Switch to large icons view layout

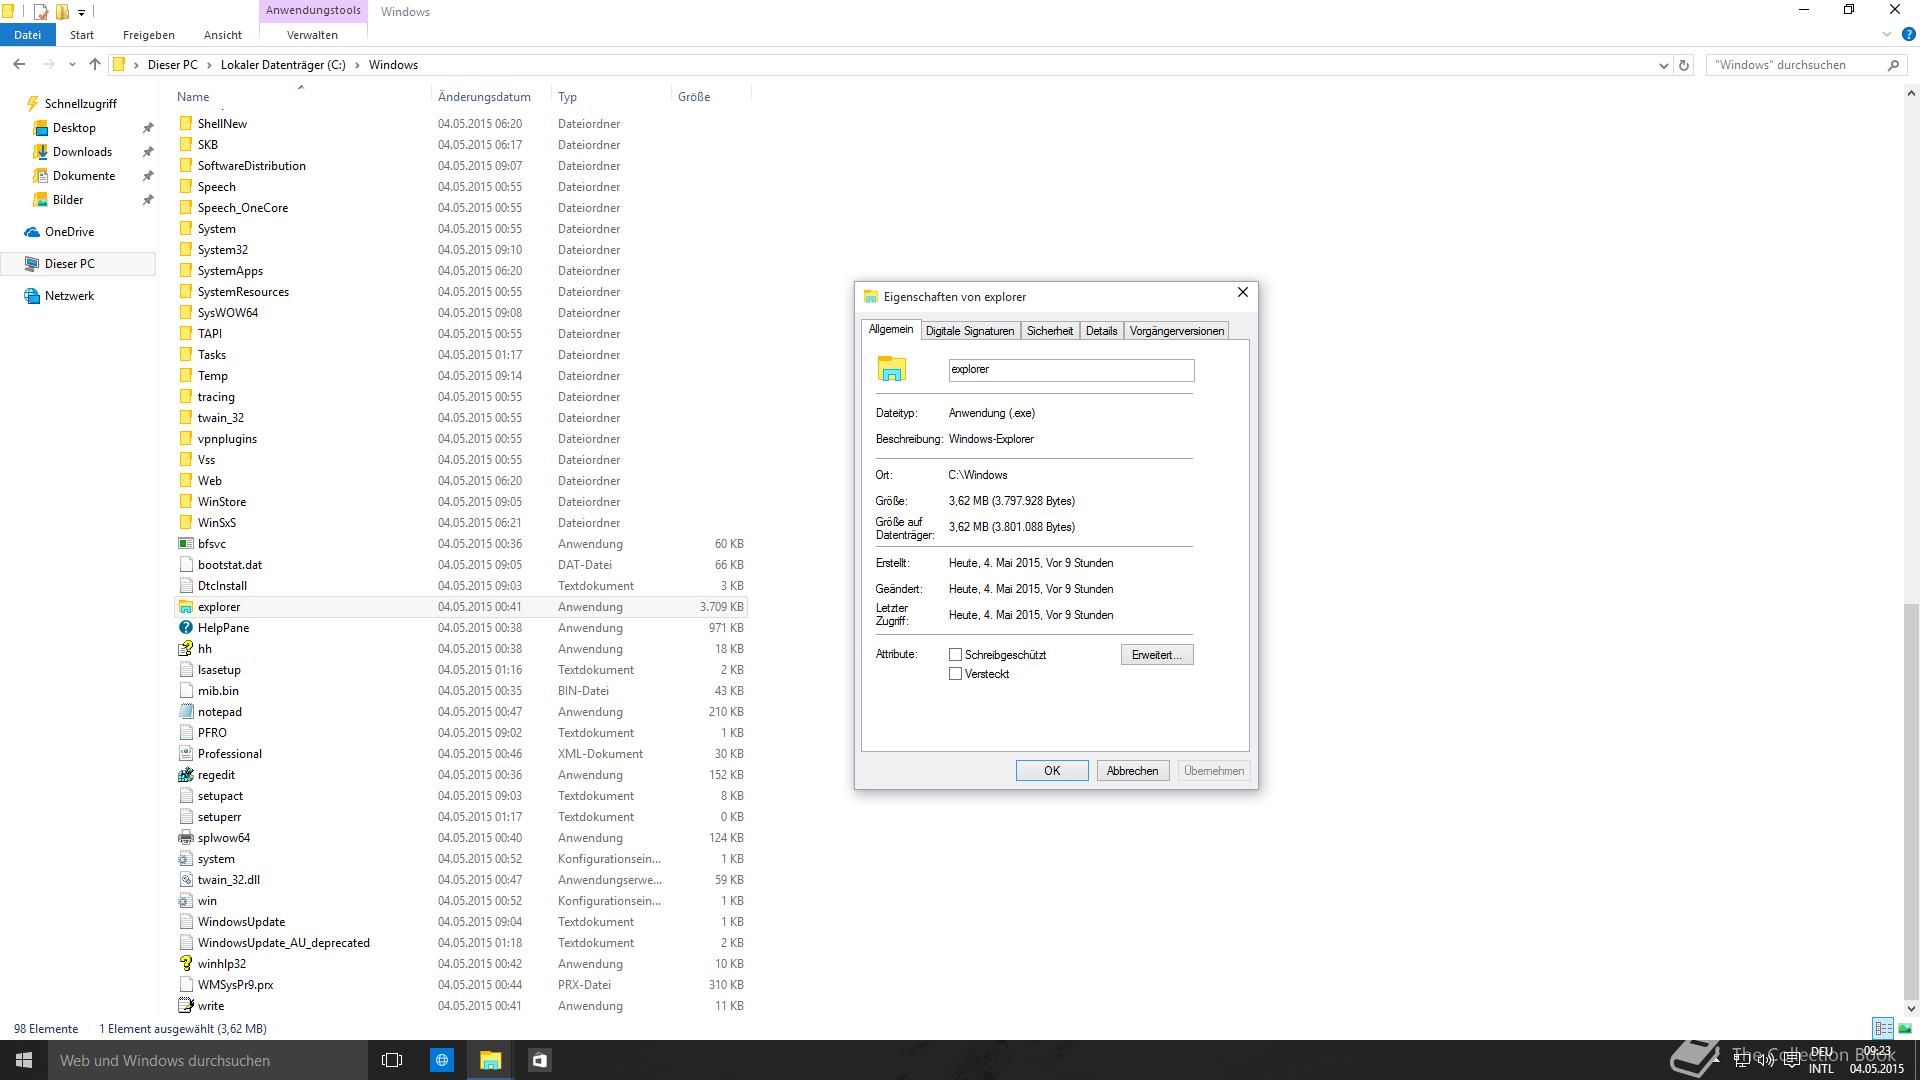point(1905,1028)
